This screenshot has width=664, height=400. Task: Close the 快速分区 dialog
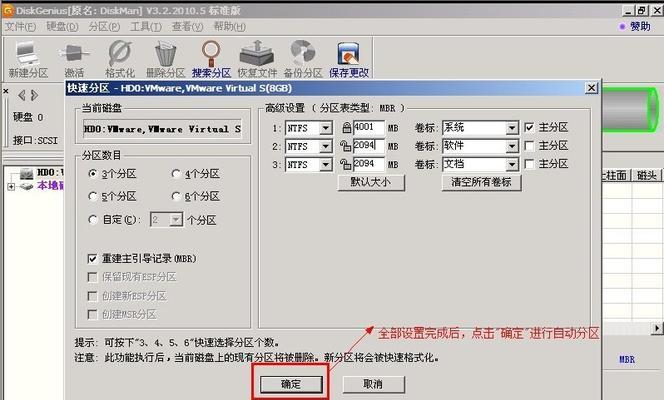tap(591, 88)
